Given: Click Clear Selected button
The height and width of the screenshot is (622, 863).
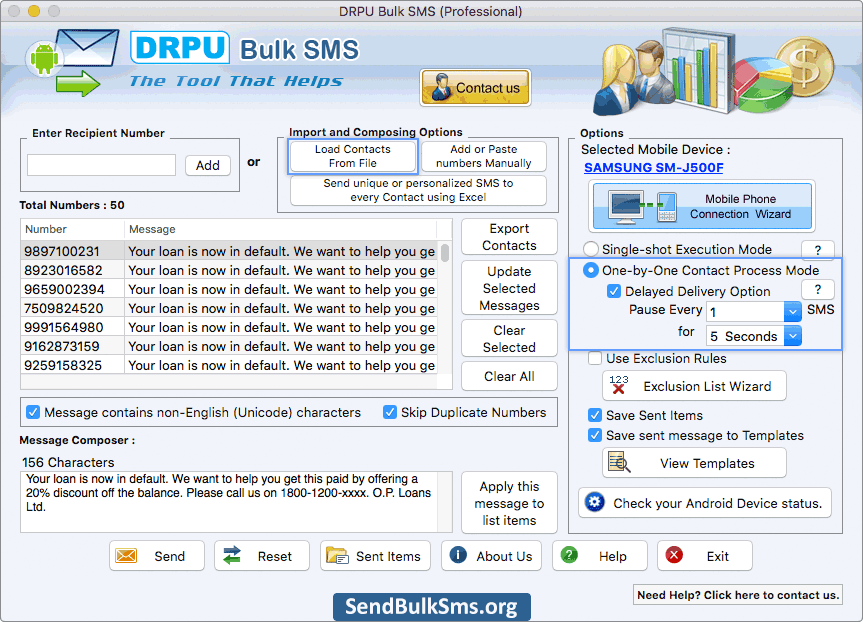Looking at the screenshot, I should 509,339.
